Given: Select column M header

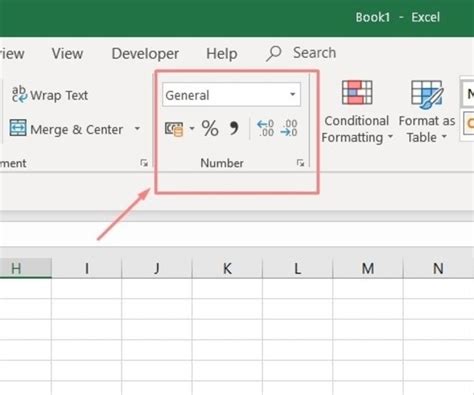Looking at the screenshot, I should (x=368, y=268).
